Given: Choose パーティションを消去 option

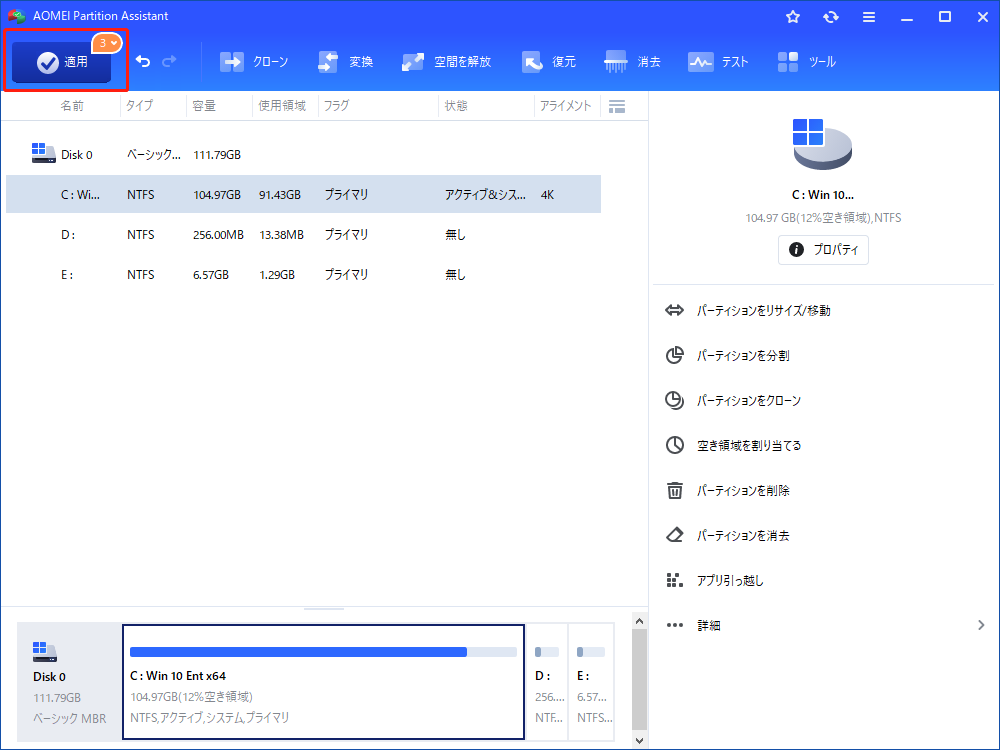Looking at the screenshot, I should pos(743,536).
